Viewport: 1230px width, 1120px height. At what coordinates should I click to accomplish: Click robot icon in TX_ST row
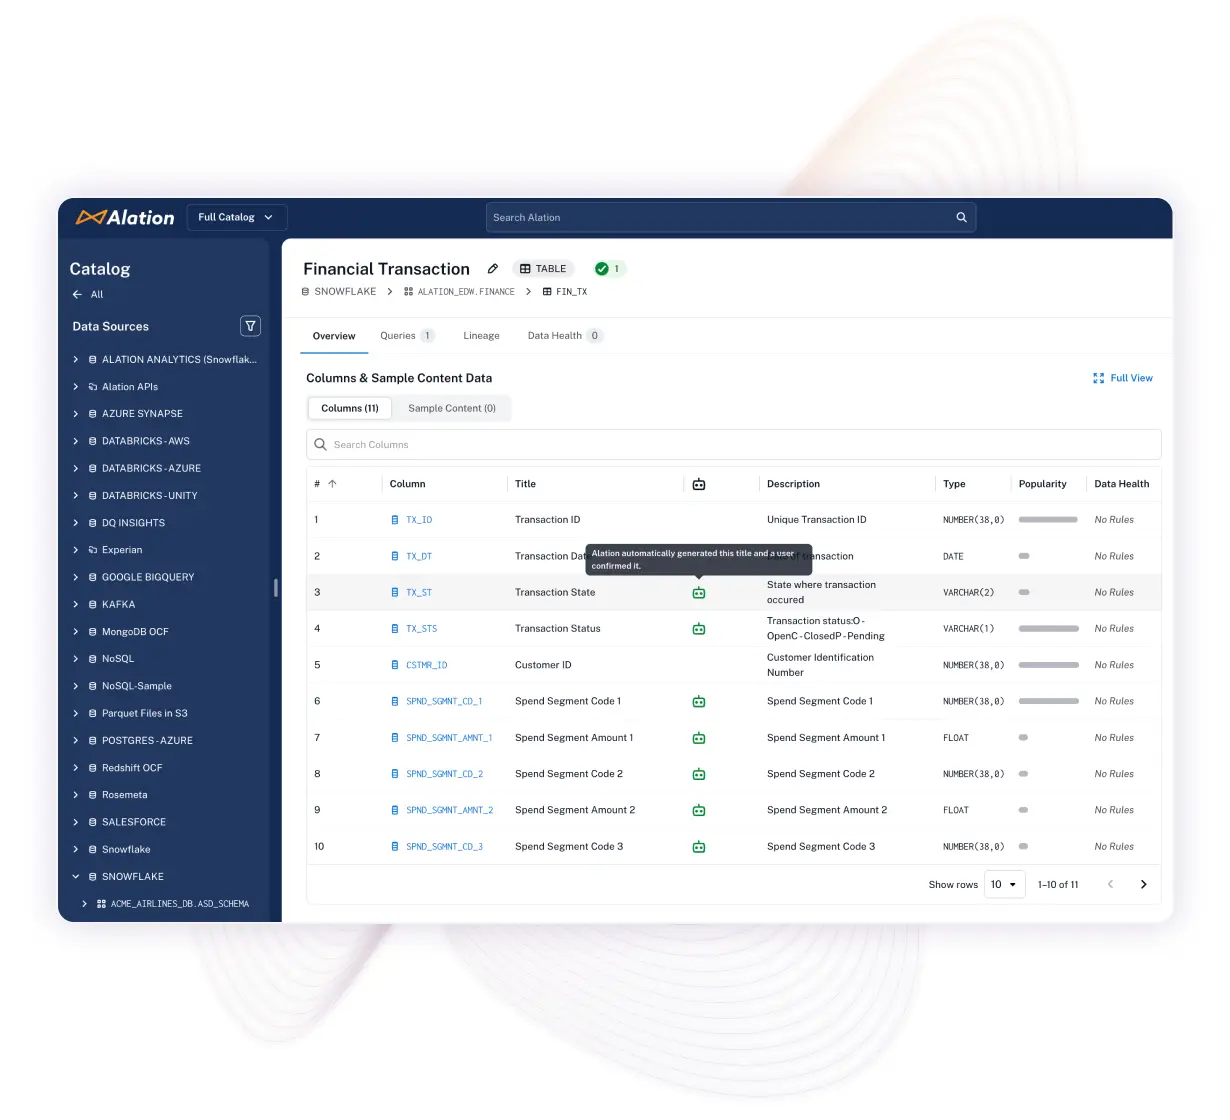pyautogui.click(x=699, y=593)
